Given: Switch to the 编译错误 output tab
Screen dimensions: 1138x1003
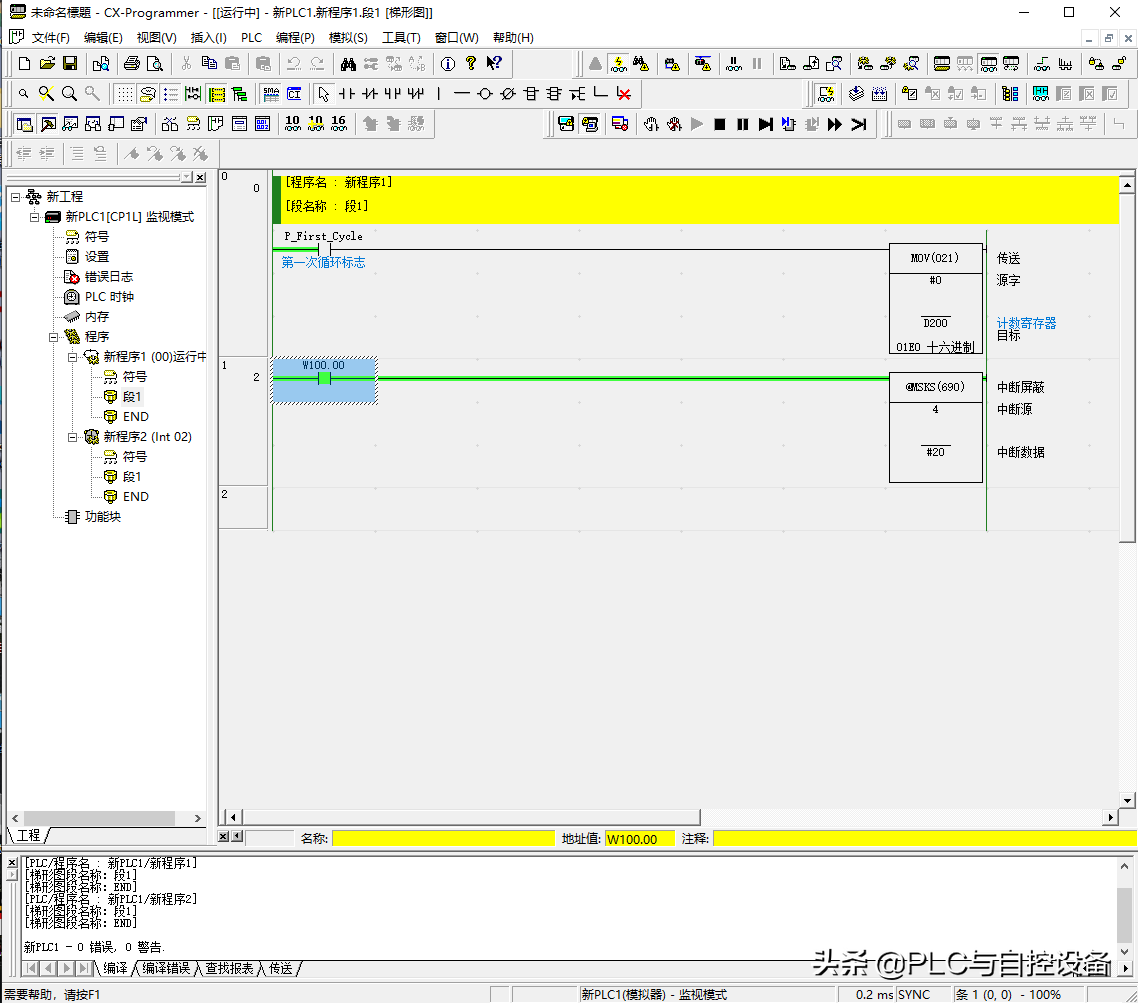Looking at the screenshot, I should click(165, 968).
